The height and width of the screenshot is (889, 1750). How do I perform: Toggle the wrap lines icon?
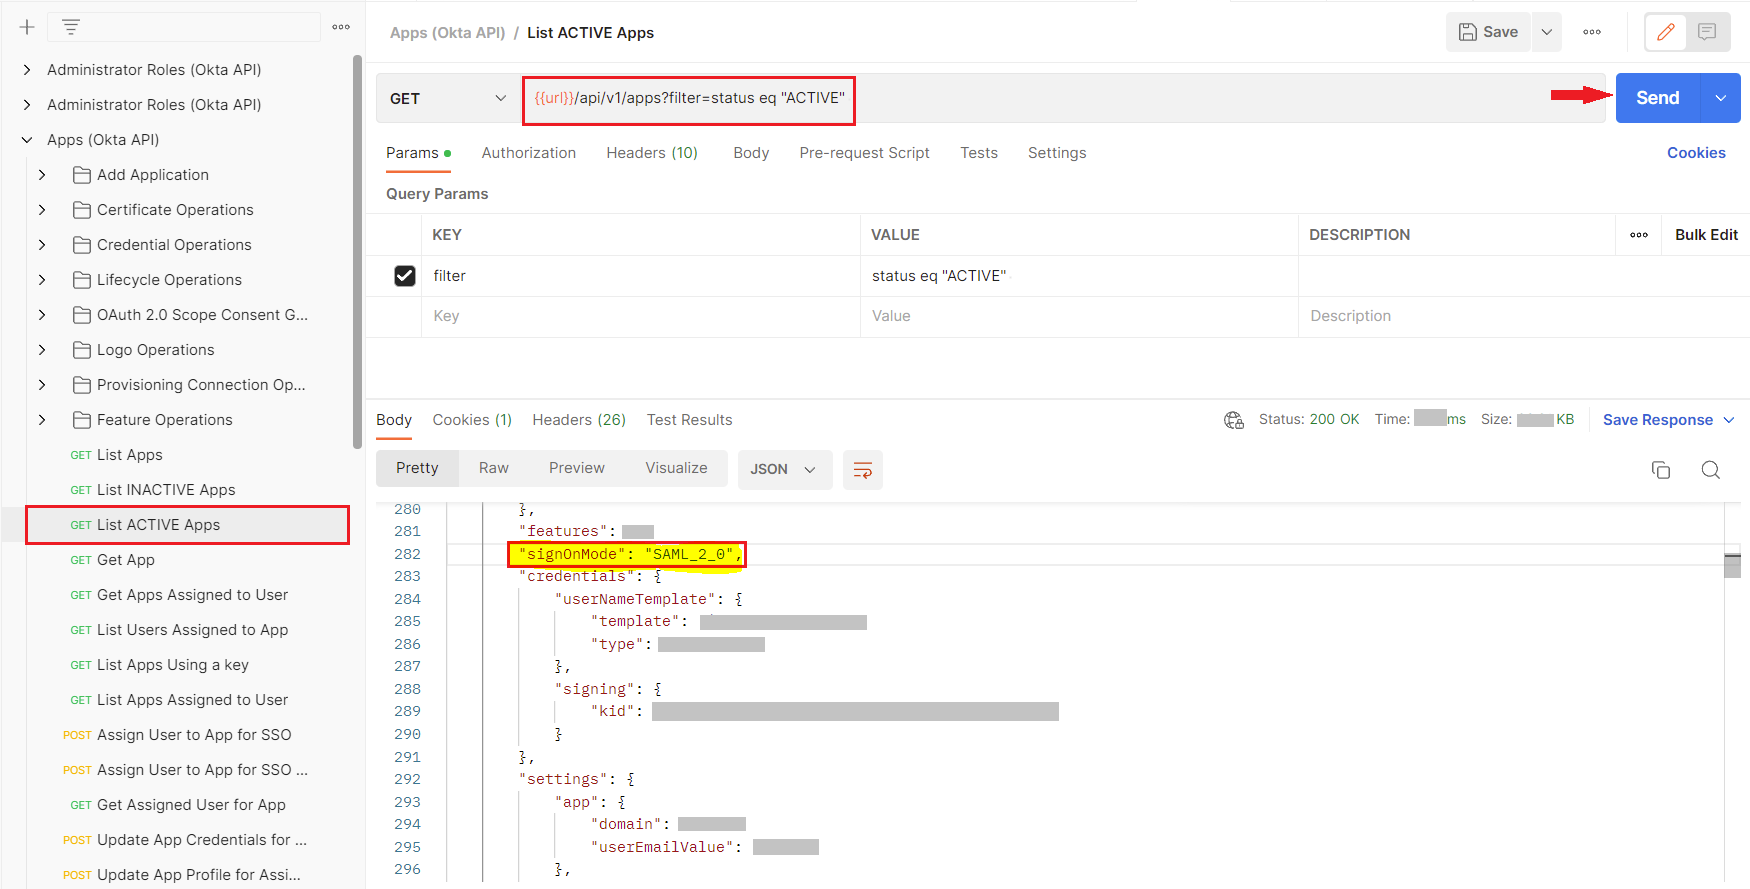[x=862, y=470]
